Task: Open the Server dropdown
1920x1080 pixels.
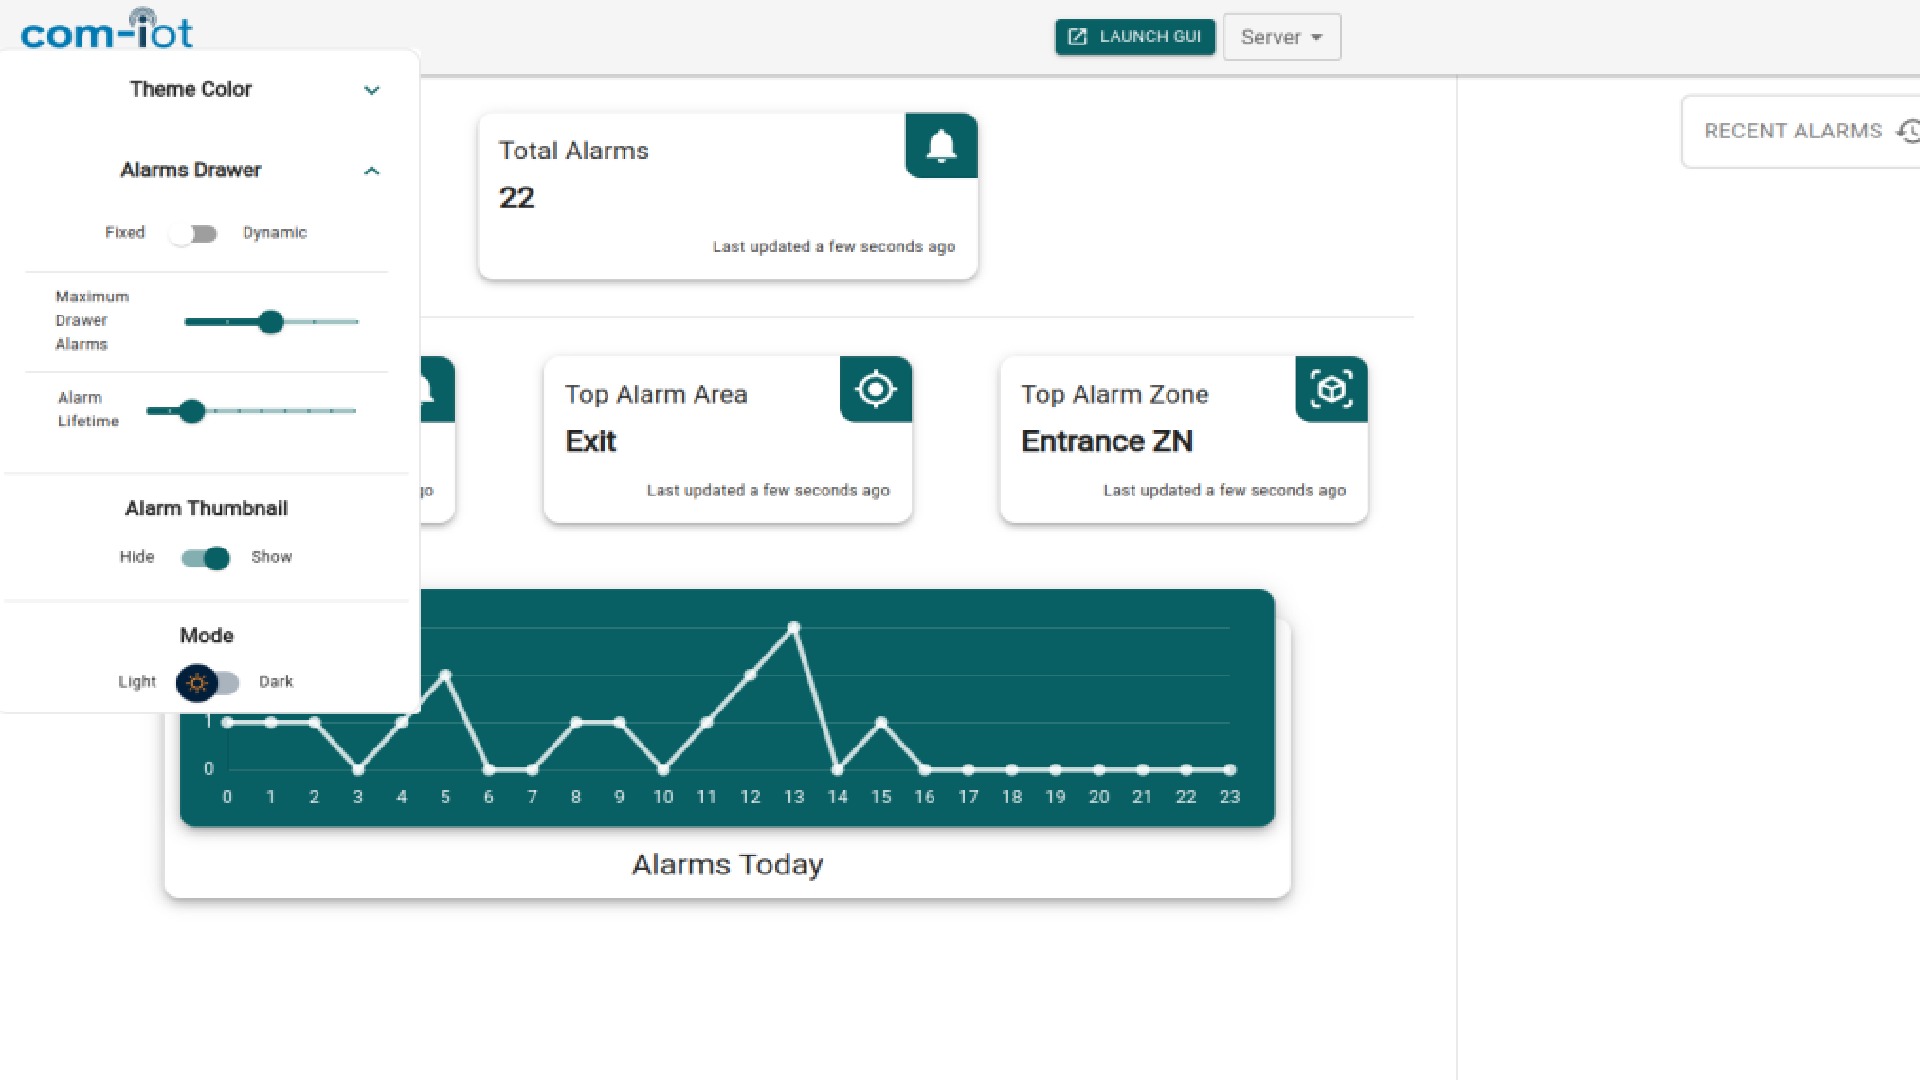Action: click(x=1282, y=37)
